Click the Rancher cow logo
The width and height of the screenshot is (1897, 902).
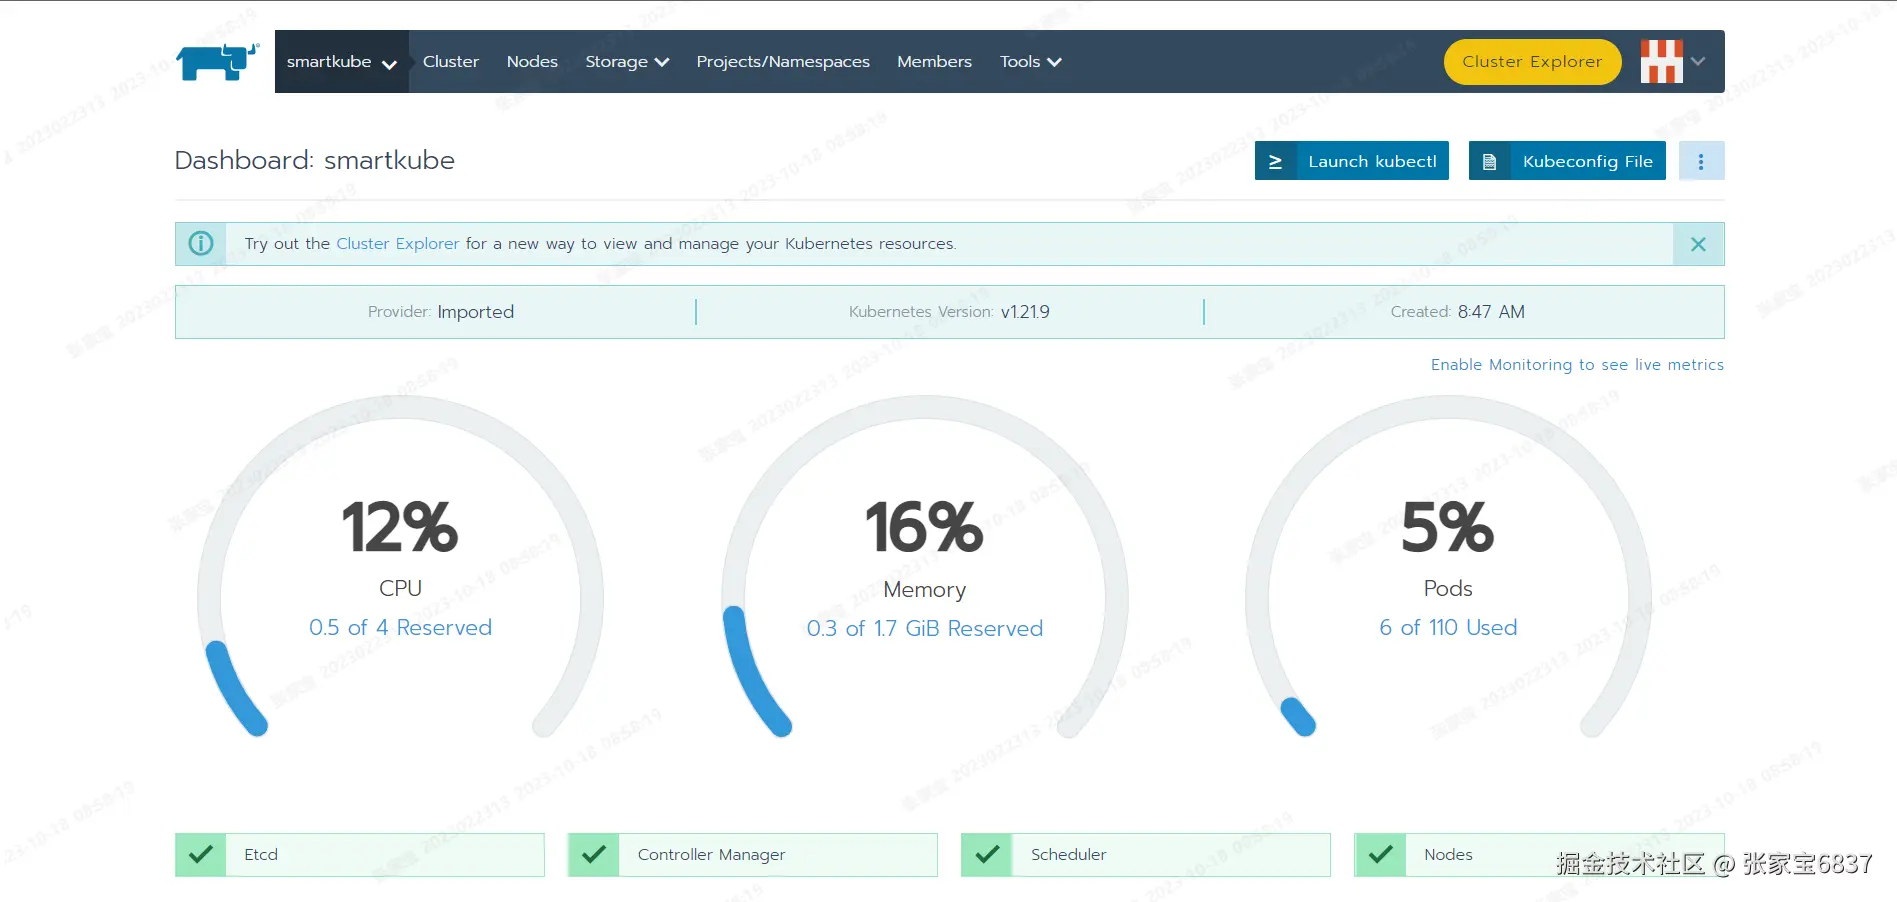[x=217, y=61]
